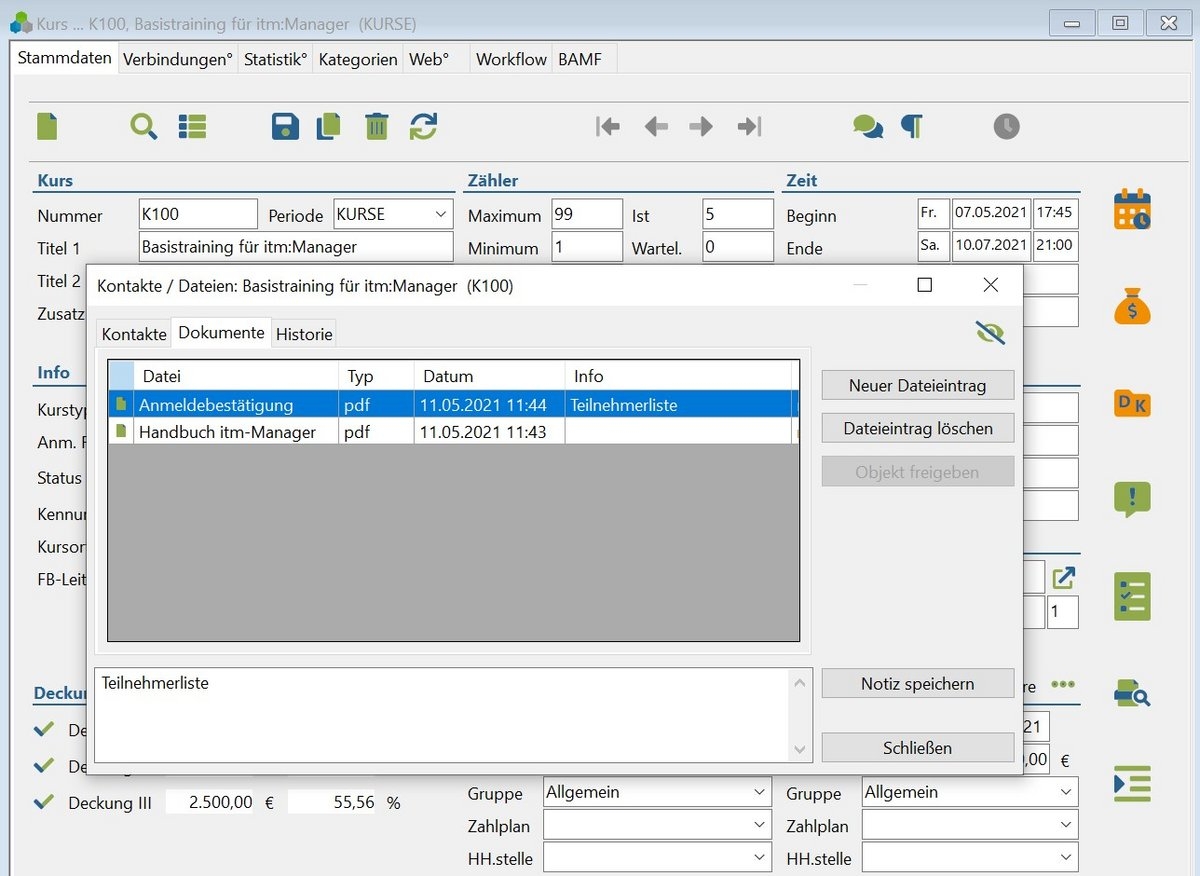Image resolution: width=1200 pixels, height=876 pixels.
Task: Expand the Periode KURSE dropdown
Action: (x=441, y=214)
